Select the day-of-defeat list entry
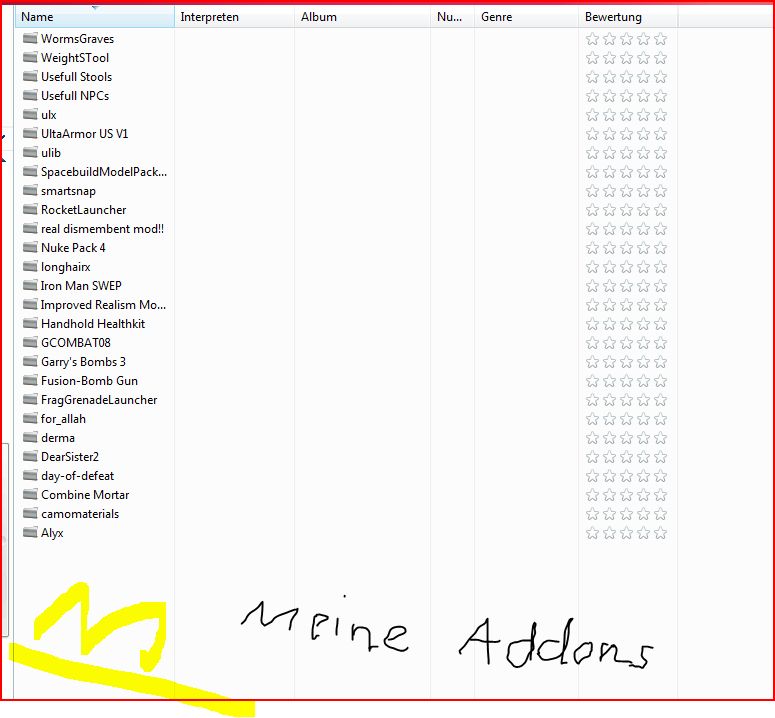 coord(78,476)
